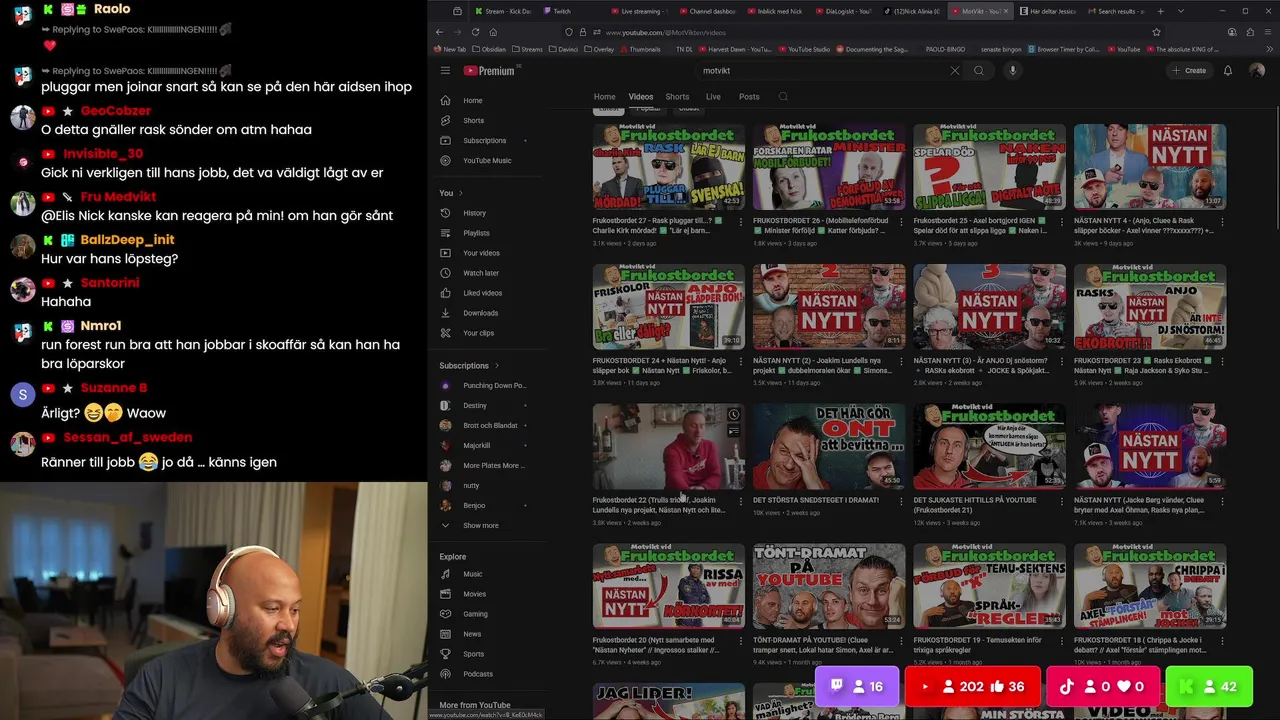Open options menu for Frukostbordet 20 video
Image resolution: width=1280 pixels, height=720 pixels.
tap(741, 641)
